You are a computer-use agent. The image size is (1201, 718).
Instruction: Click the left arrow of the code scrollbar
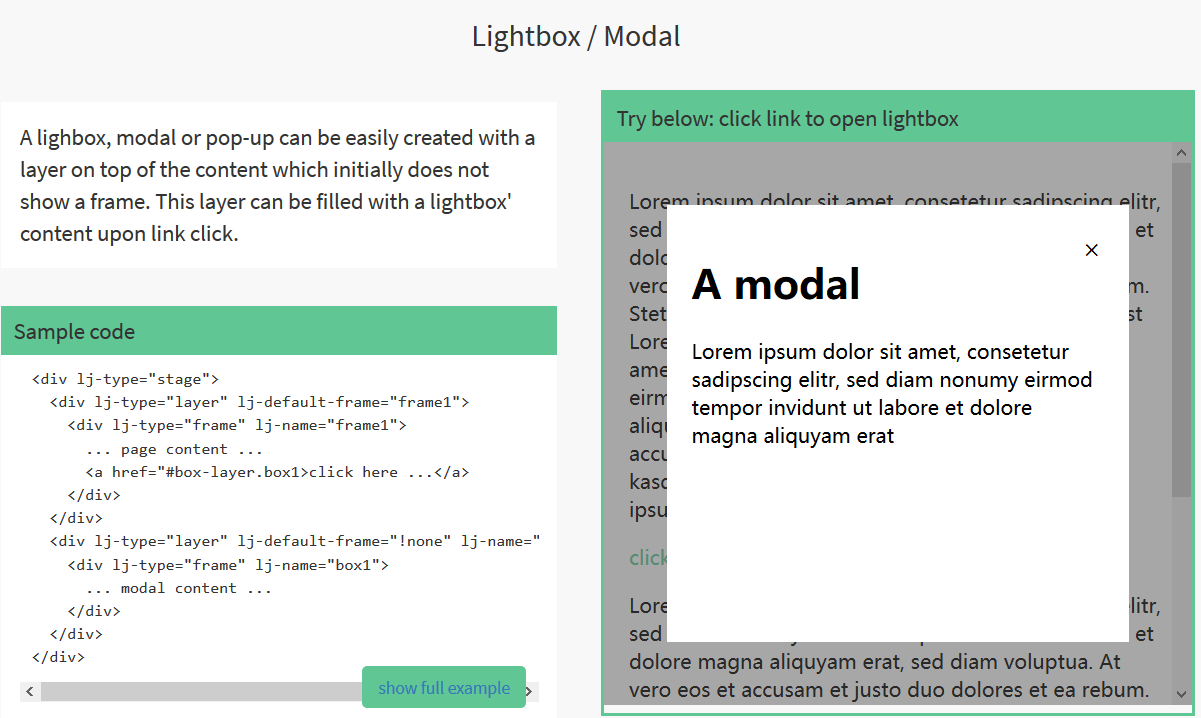click(30, 691)
